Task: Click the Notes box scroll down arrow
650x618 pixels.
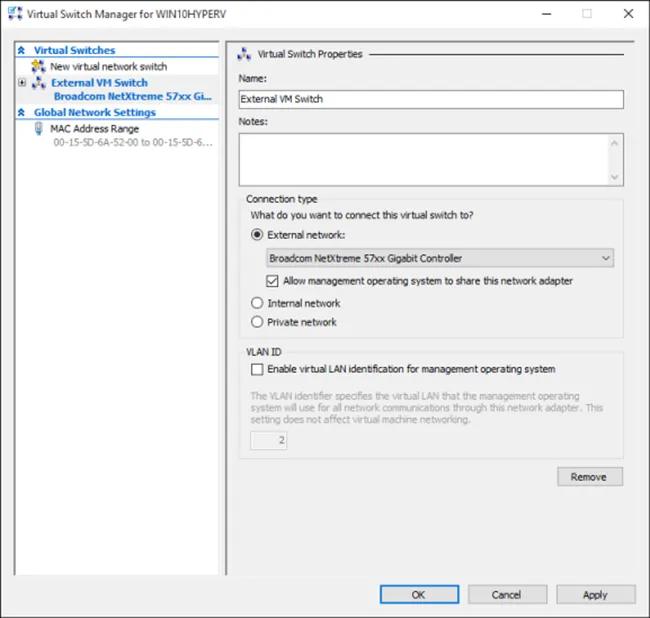Action: point(615,176)
